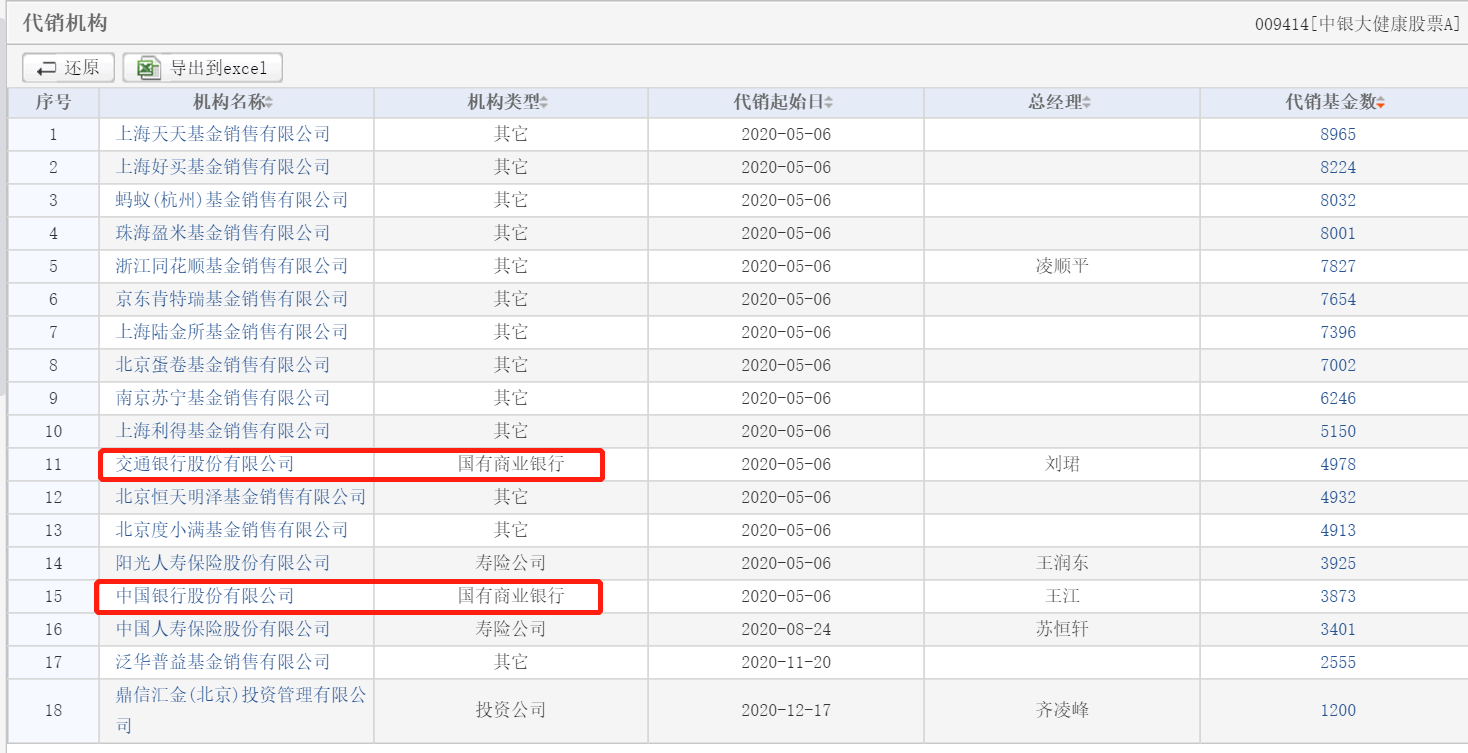This screenshot has width=1468, height=753.
Task: Select general manager name 王江
Action: click(x=1062, y=596)
